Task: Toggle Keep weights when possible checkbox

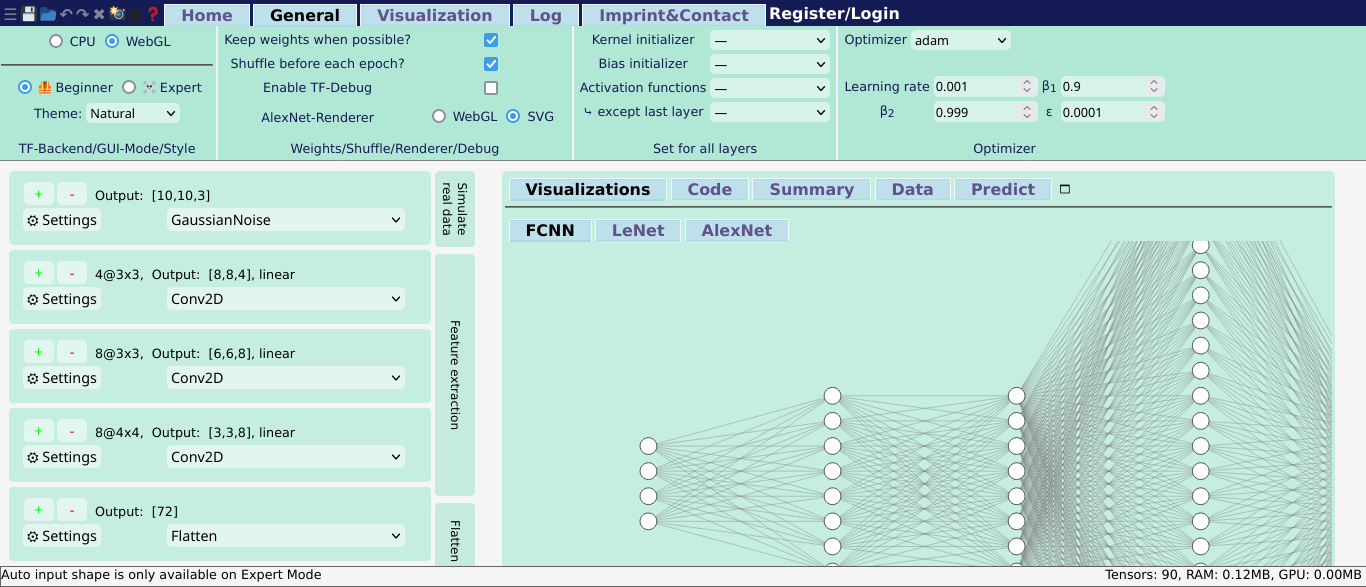Action: [x=491, y=40]
